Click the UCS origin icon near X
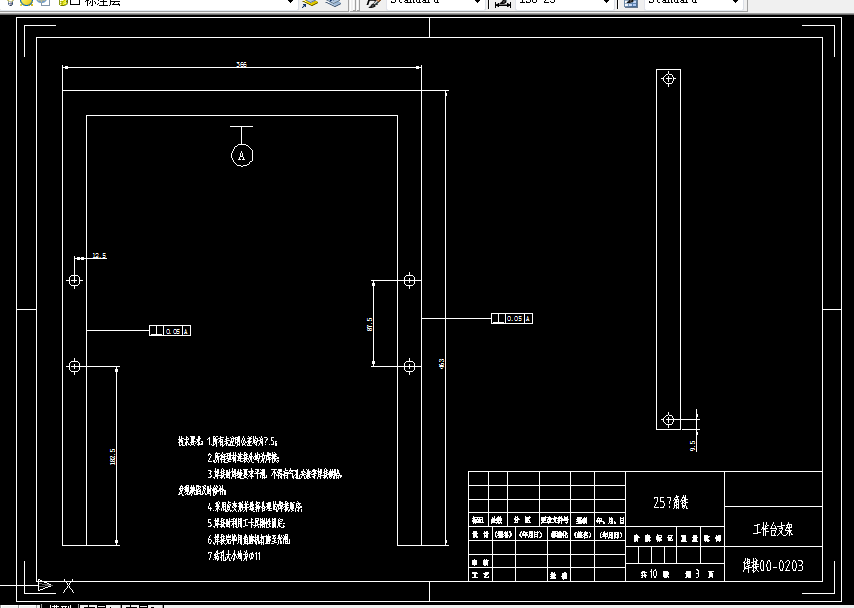The width and height of the screenshot is (854, 608). coord(45,586)
